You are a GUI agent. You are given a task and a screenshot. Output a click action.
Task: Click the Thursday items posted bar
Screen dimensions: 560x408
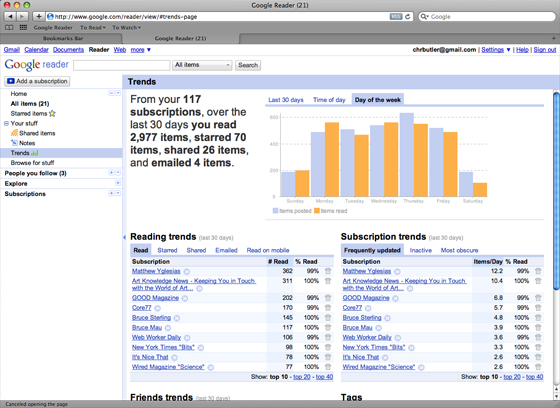point(407,155)
